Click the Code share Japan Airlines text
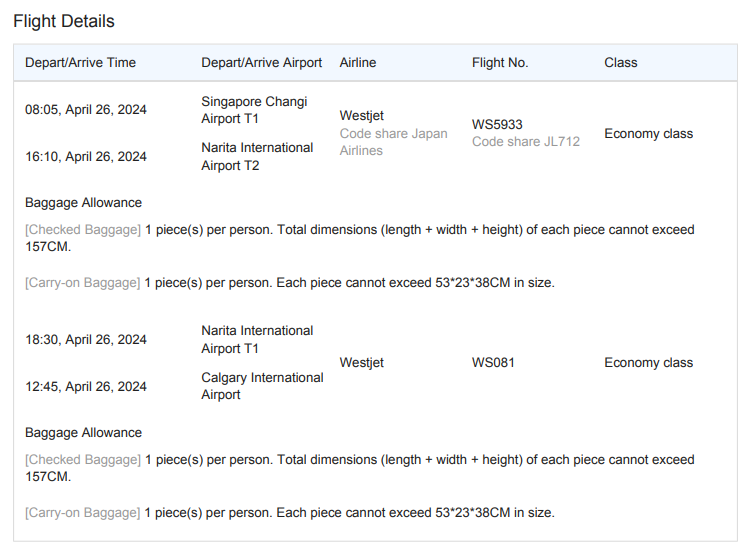Image resolution: width=749 pixels, height=551 pixels. coord(393,142)
